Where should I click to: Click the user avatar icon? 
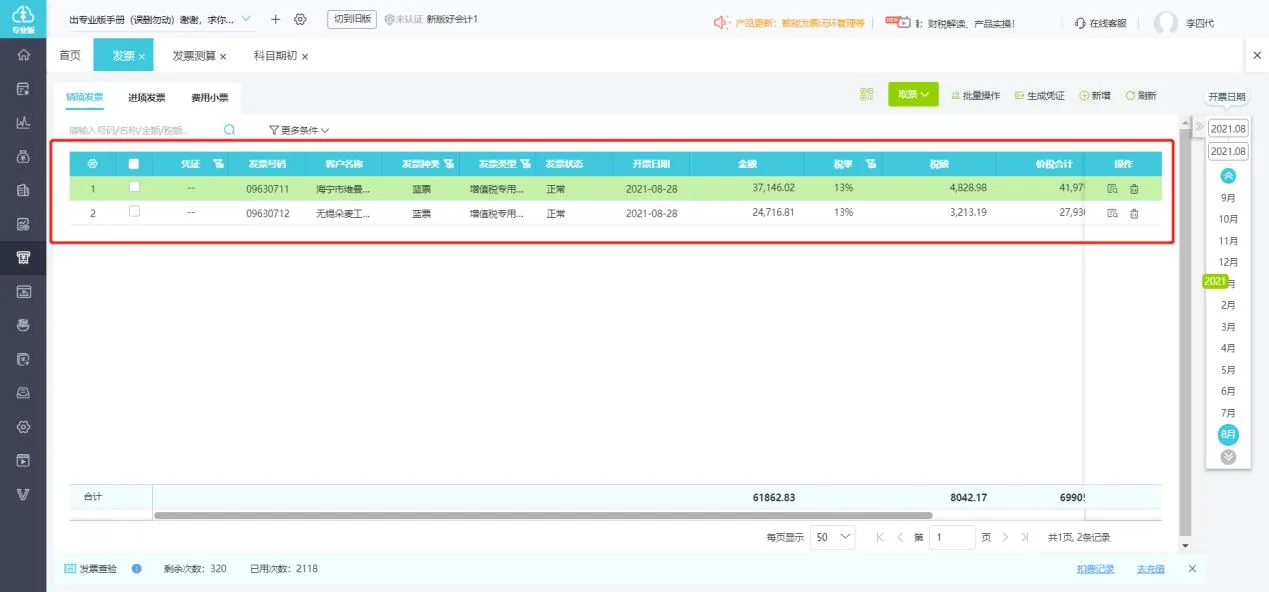[x=1166, y=23]
